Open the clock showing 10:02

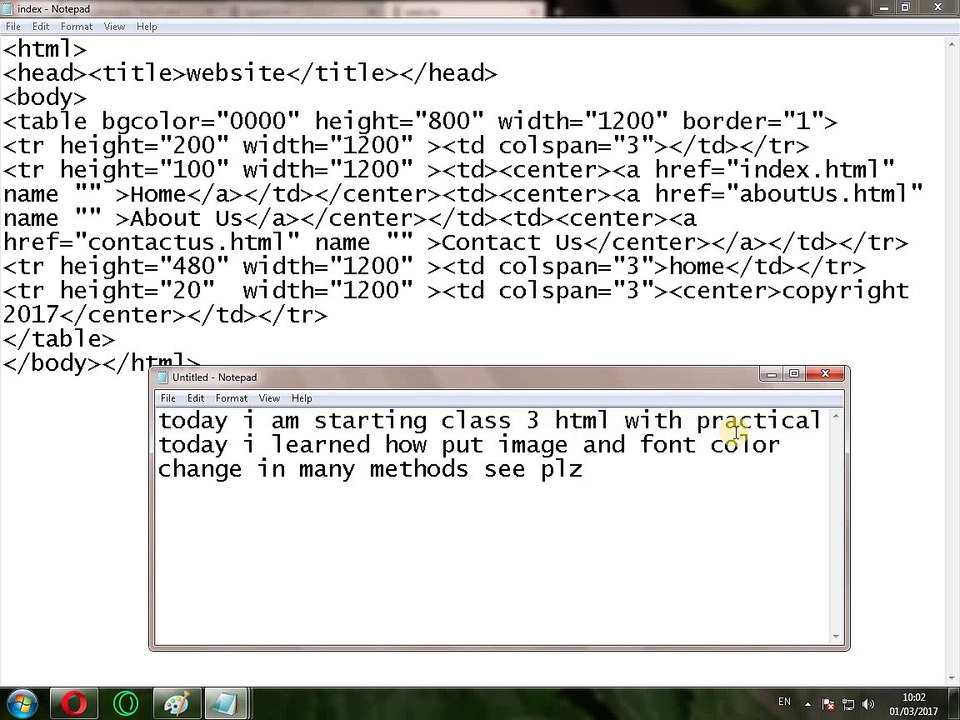(x=913, y=697)
